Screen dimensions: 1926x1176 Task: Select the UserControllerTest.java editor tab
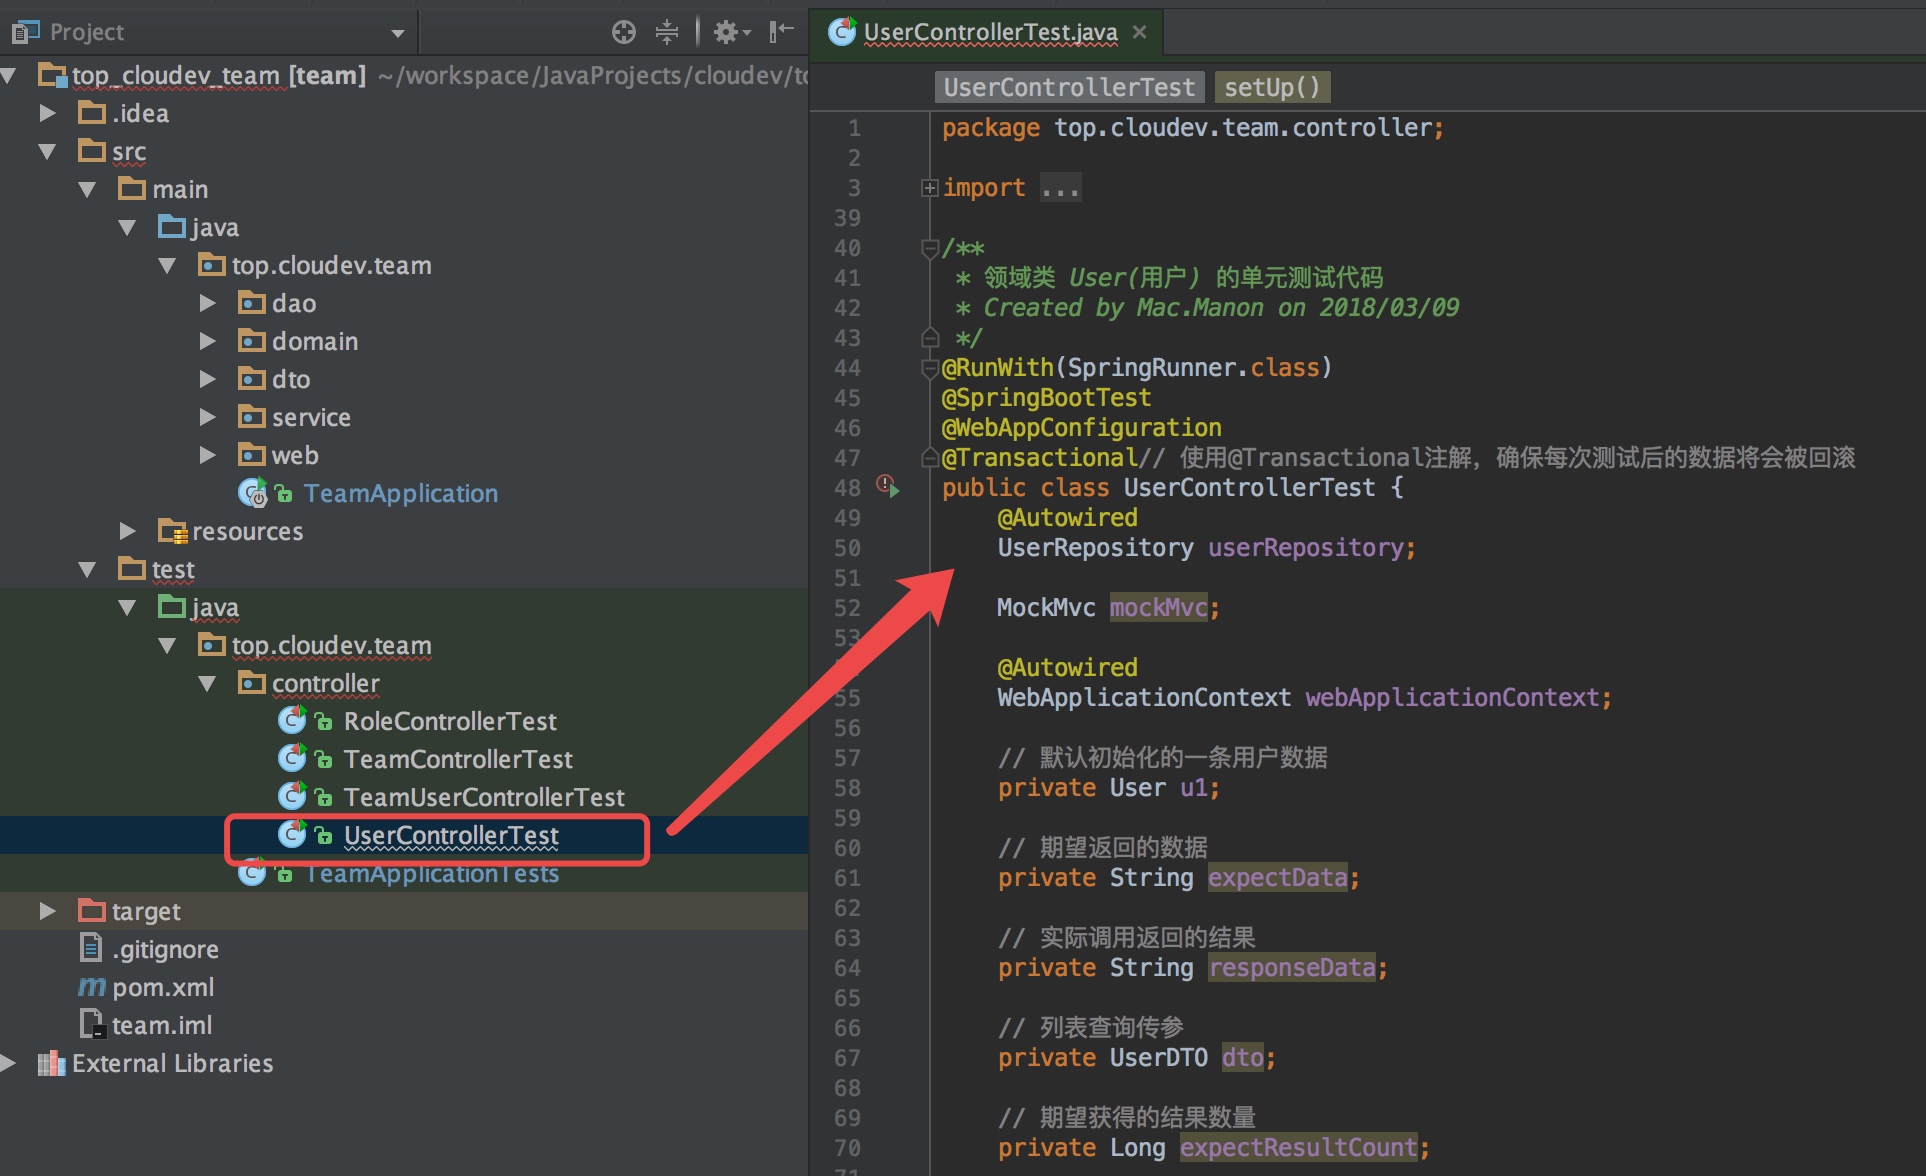click(x=989, y=32)
